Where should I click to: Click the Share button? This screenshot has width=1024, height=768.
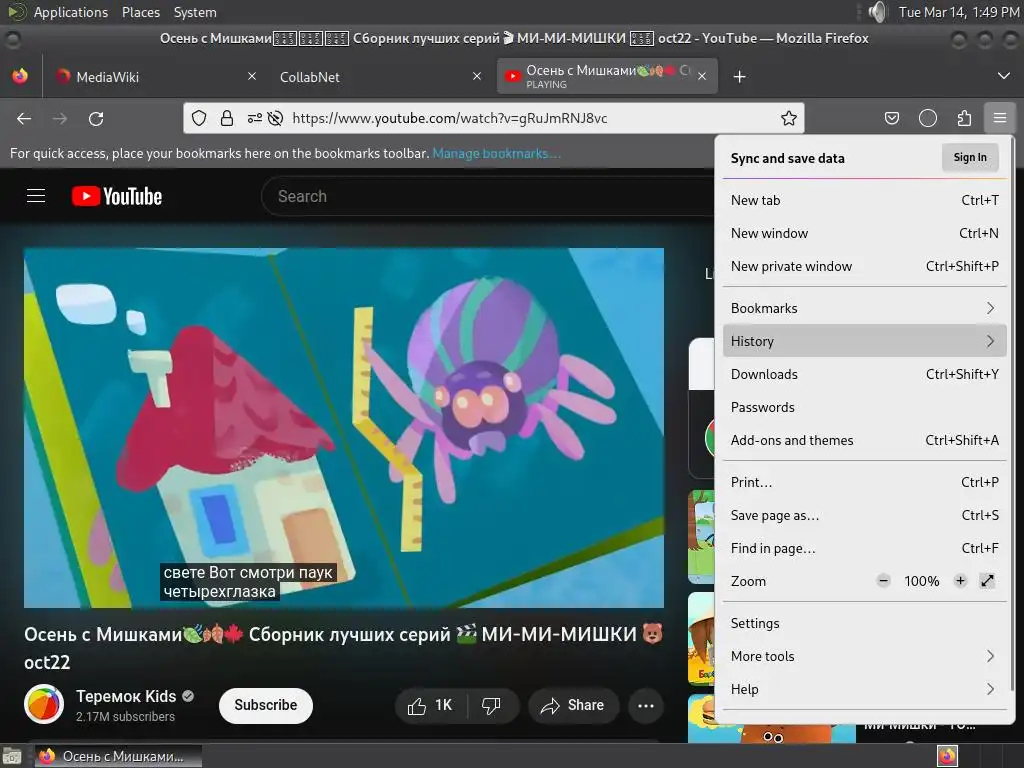pyautogui.click(x=573, y=705)
